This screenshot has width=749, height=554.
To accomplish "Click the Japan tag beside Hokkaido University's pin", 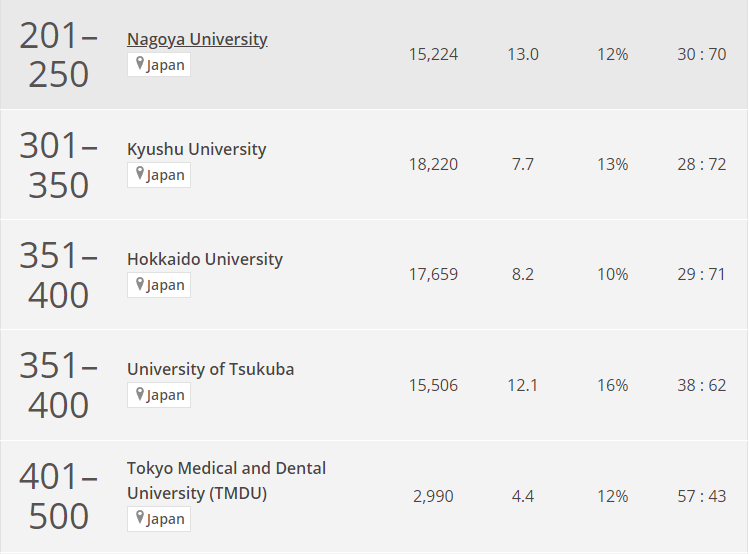I will click(x=166, y=286).
